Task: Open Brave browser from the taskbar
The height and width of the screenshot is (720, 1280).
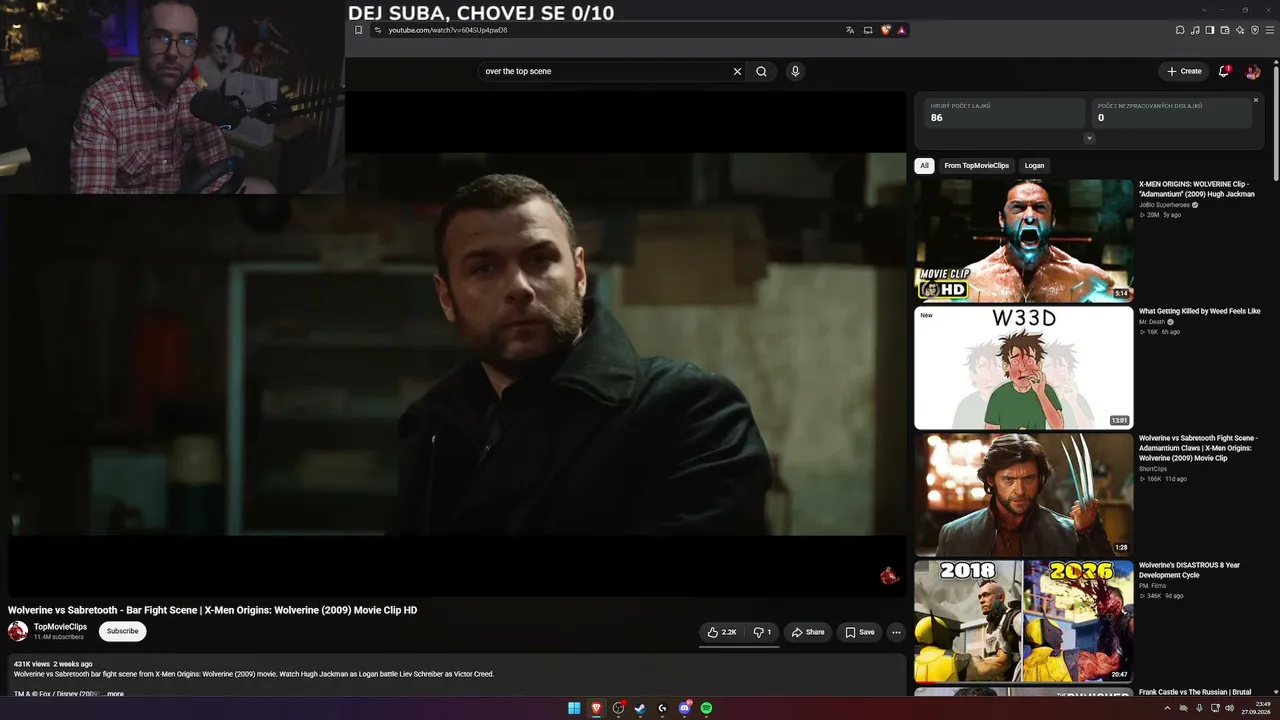Action: pyautogui.click(x=596, y=708)
